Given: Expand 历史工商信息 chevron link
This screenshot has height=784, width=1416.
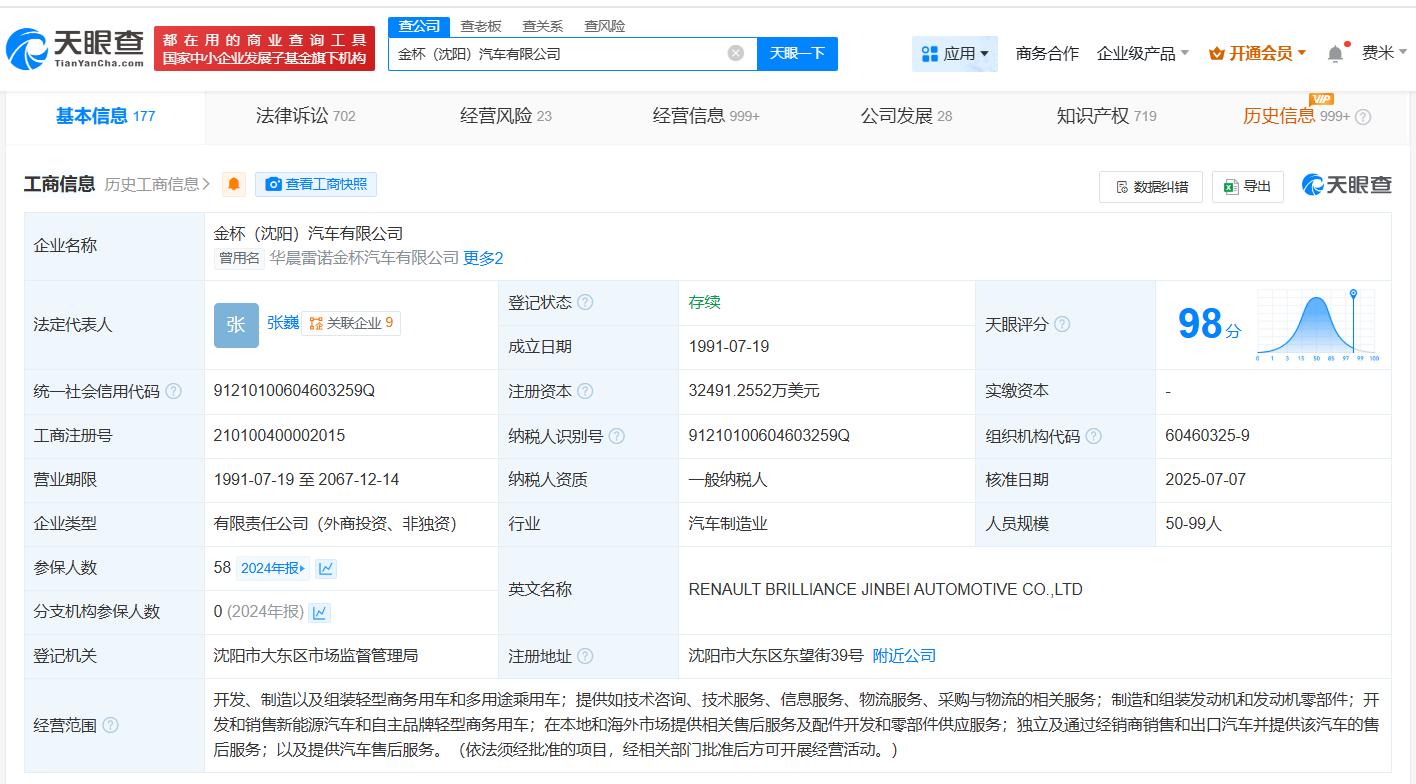Looking at the screenshot, I should pyautogui.click(x=157, y=184).
